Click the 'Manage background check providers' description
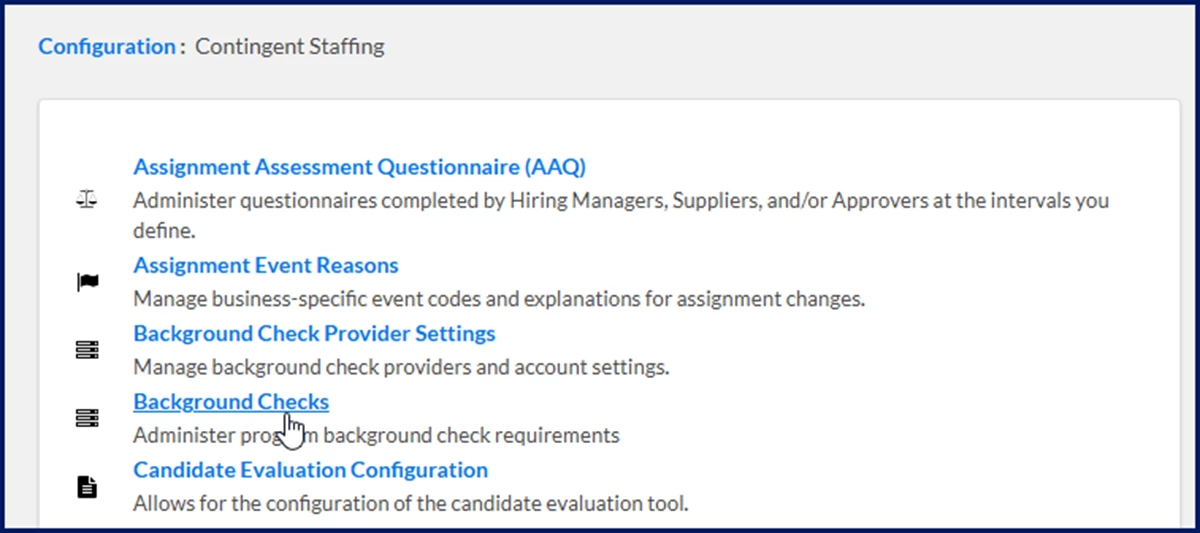The image size is (1200, 533). pos(400,366)
